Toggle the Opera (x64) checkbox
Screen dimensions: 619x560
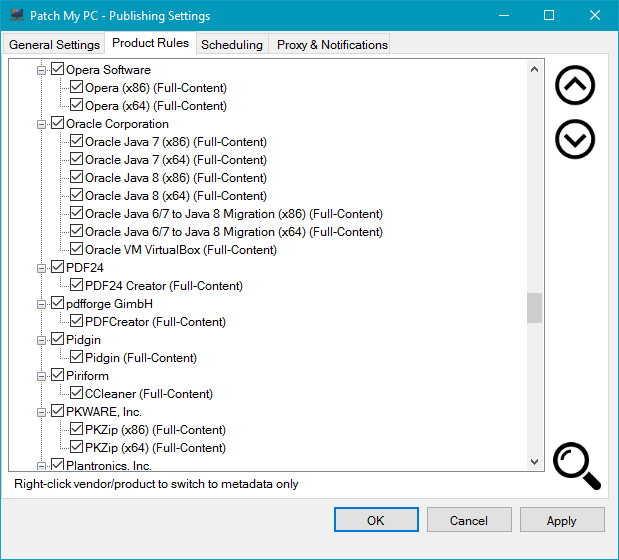pyautogui.click(x=76, y=105)
